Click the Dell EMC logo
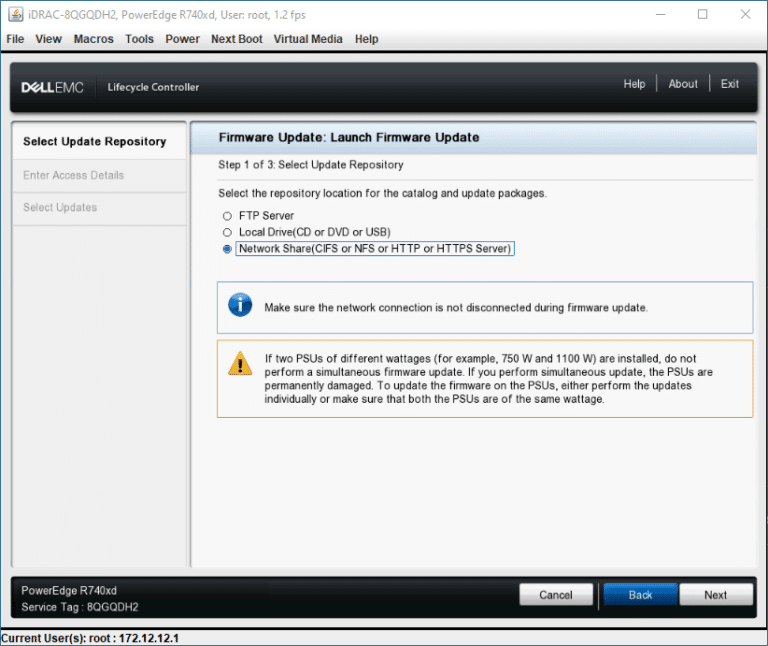Image resolution: width=768 pixels, height=646 pixels. 52,87
